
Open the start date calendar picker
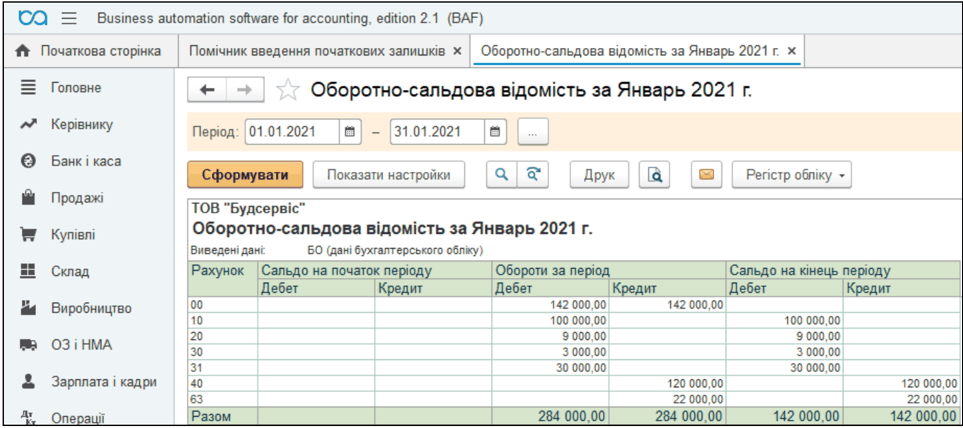point(350,131)
